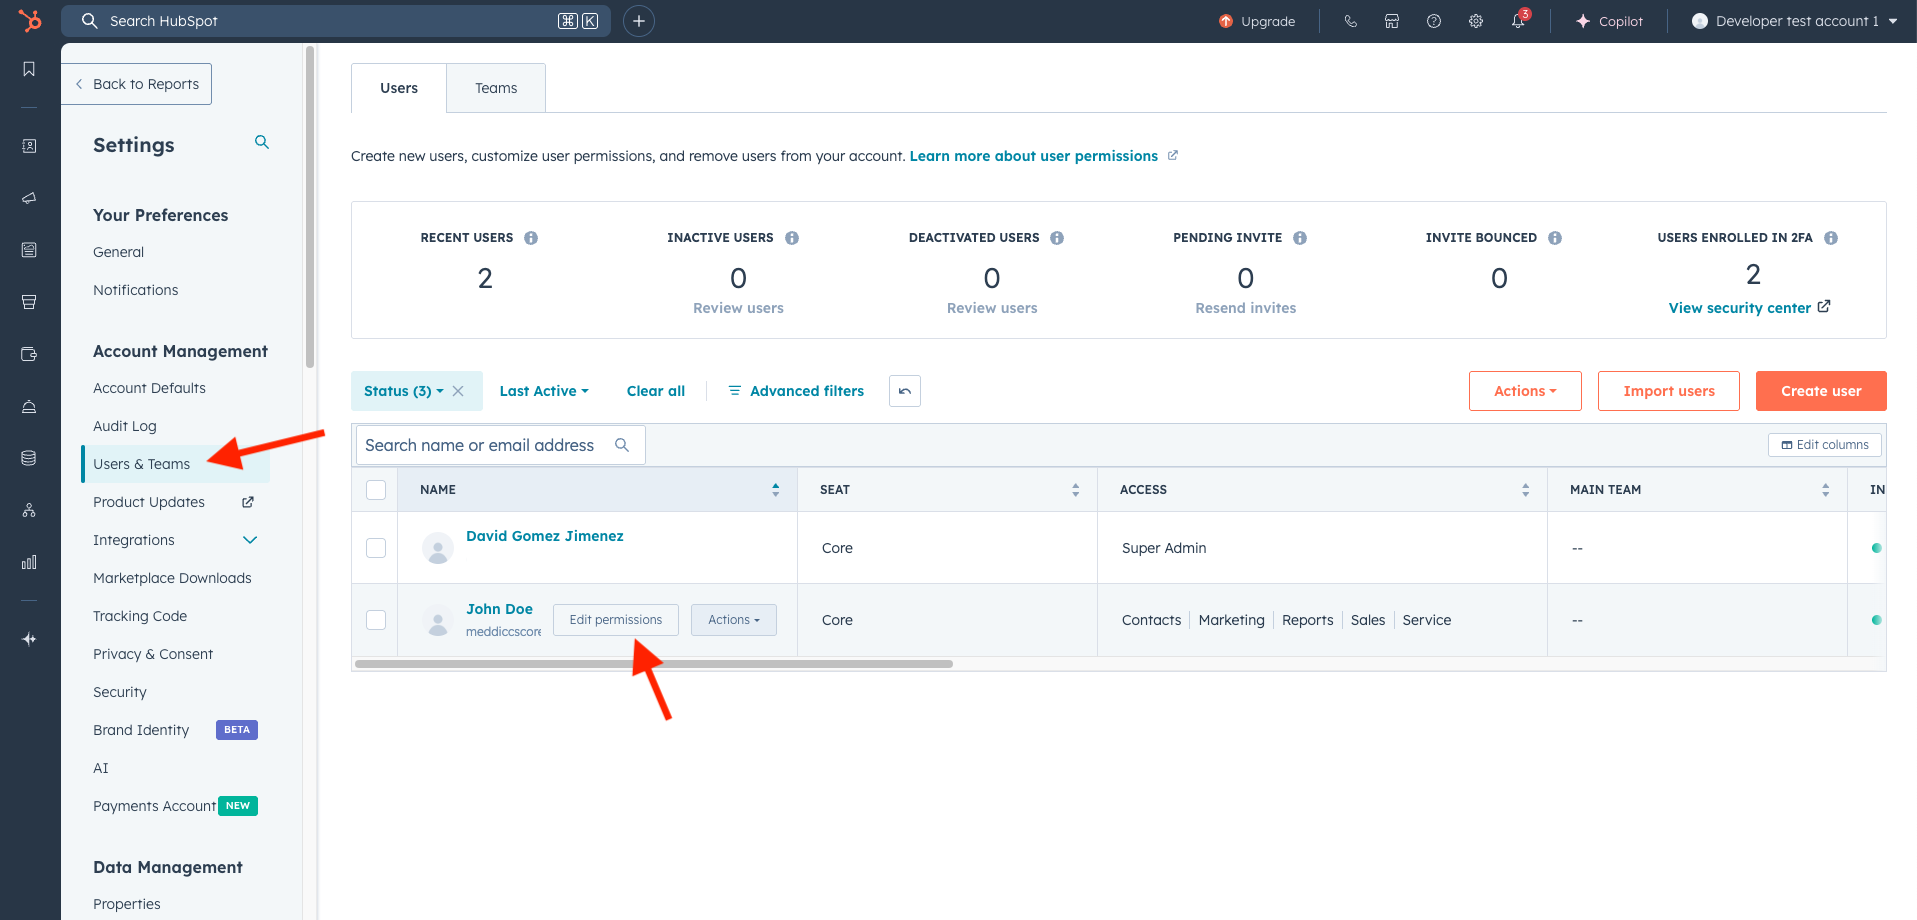The width and height of the screenshot is (1917, 920).
Task: Select the John Doe row checkbox
Action: tap(376, 620)
